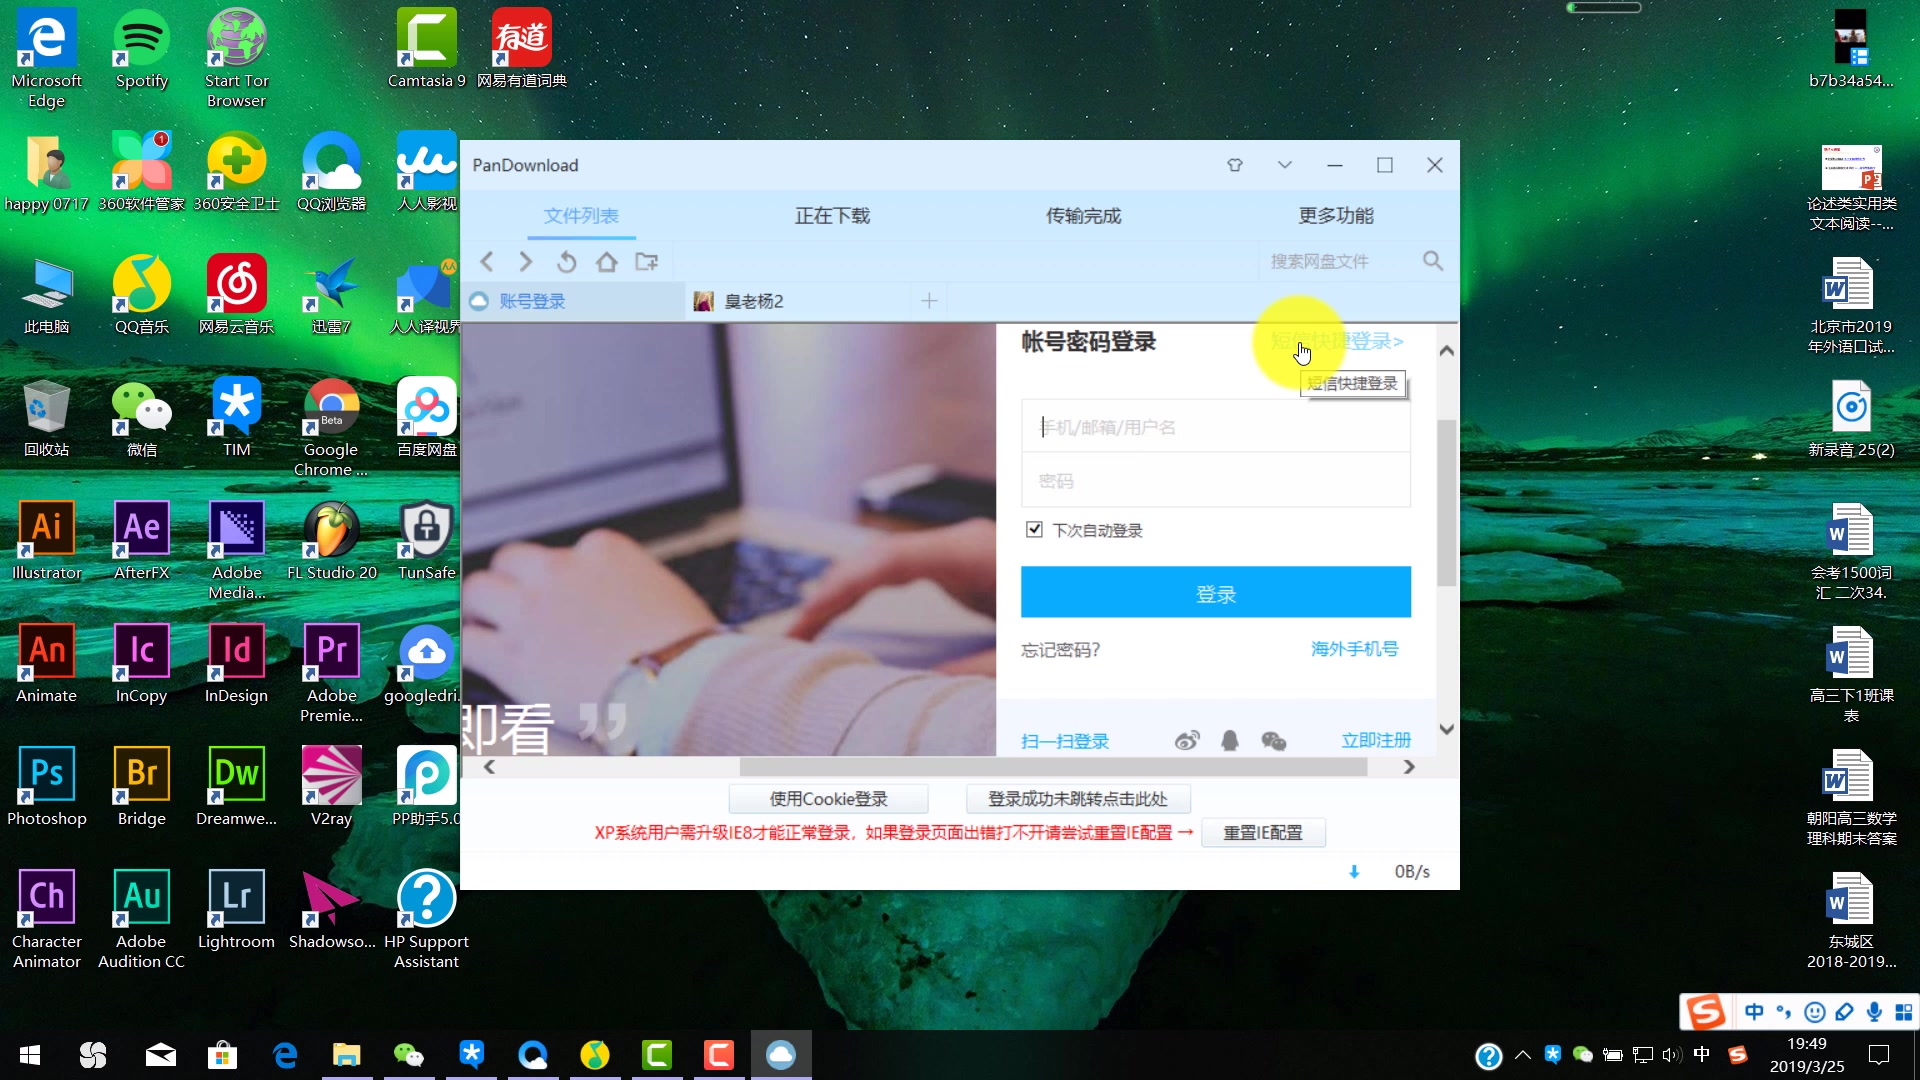Click the new folder icon
This screenshot has width=1920, height=1080.
647,261
